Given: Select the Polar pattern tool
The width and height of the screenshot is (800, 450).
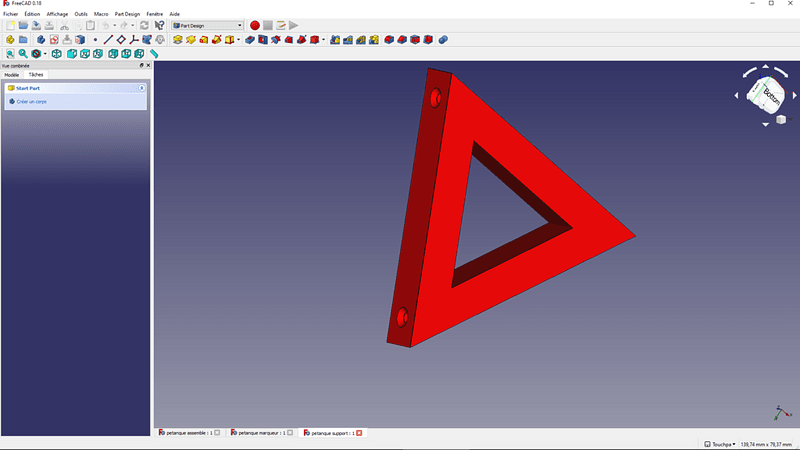Looking at the screenshot, I should click(x=361, y=40).
